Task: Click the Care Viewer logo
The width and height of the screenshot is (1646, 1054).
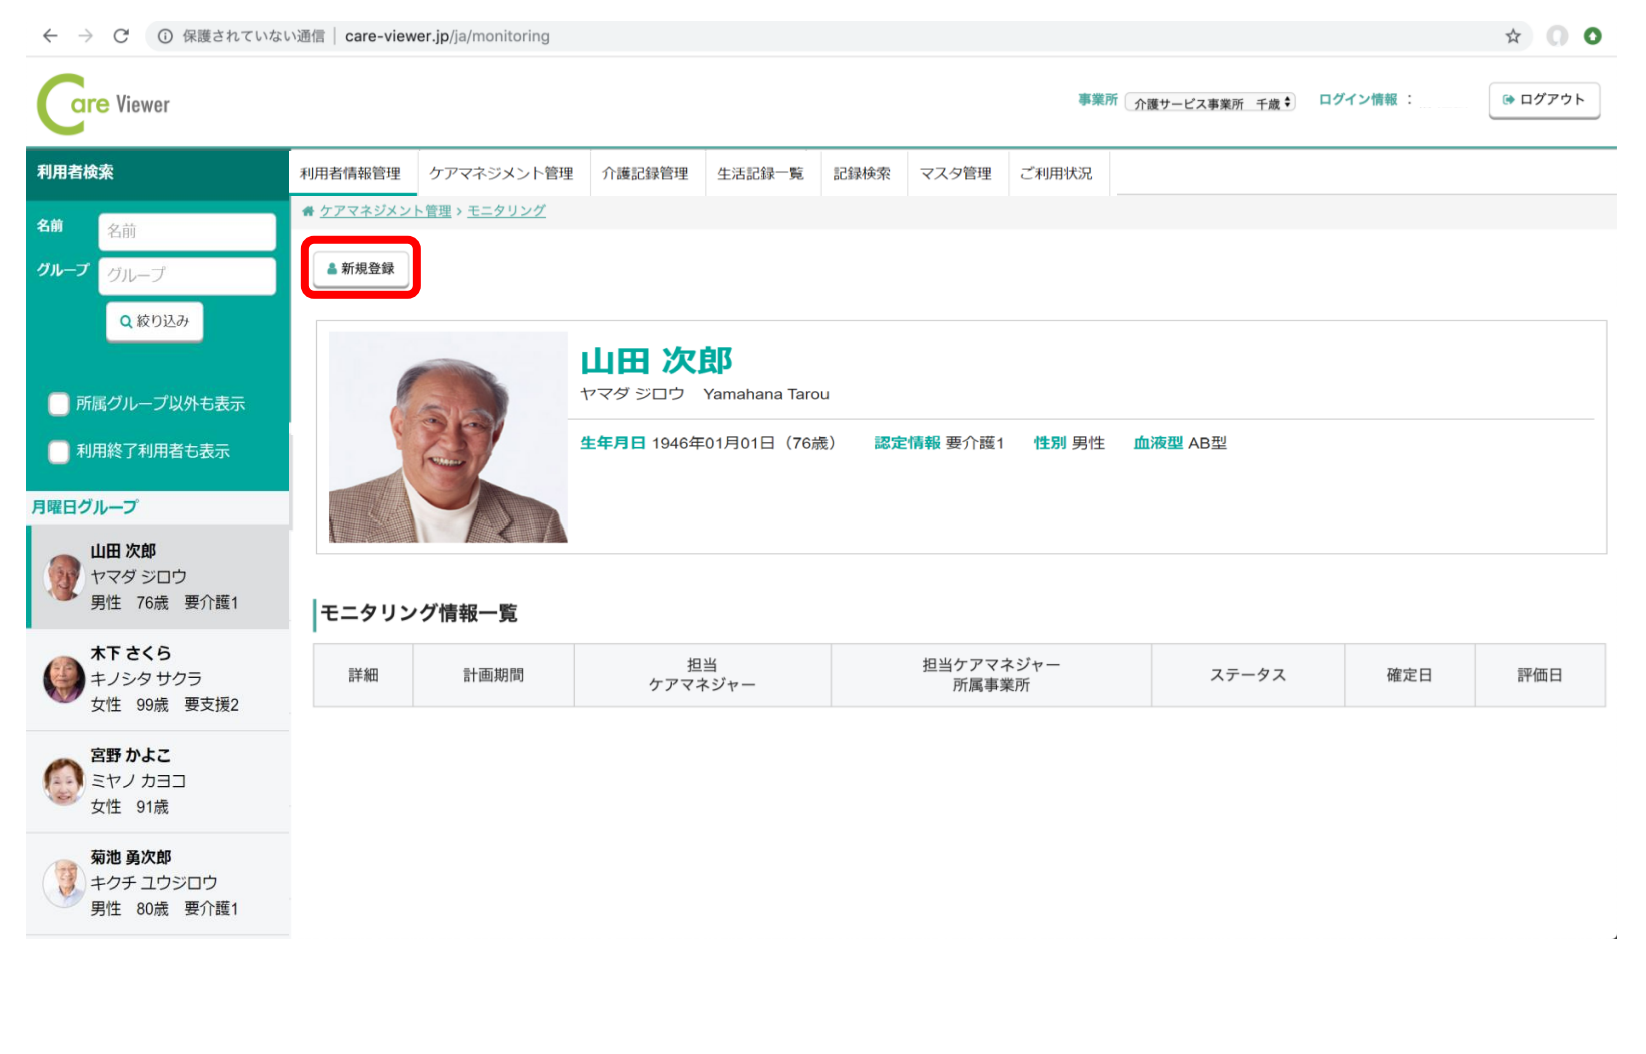Action: [104, 104]
